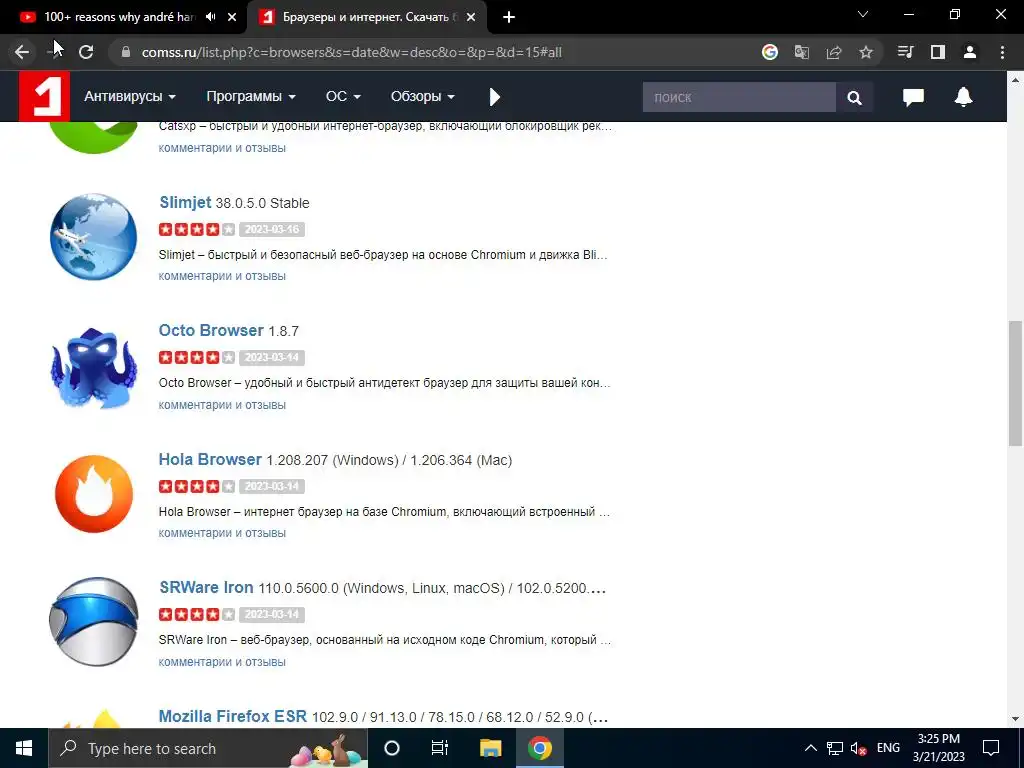The height and width of the screenshot is (768, 1024).
Task: Mute the YouTube tab speaker icon
Action: pos(210,17)
